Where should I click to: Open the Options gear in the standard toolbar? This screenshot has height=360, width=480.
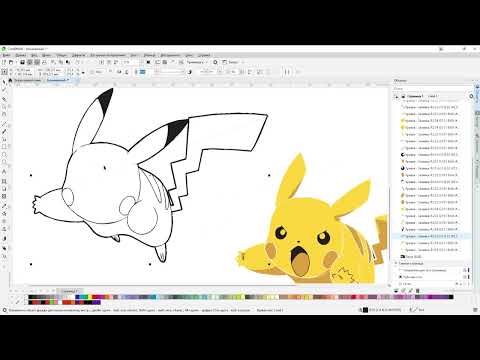215,62
